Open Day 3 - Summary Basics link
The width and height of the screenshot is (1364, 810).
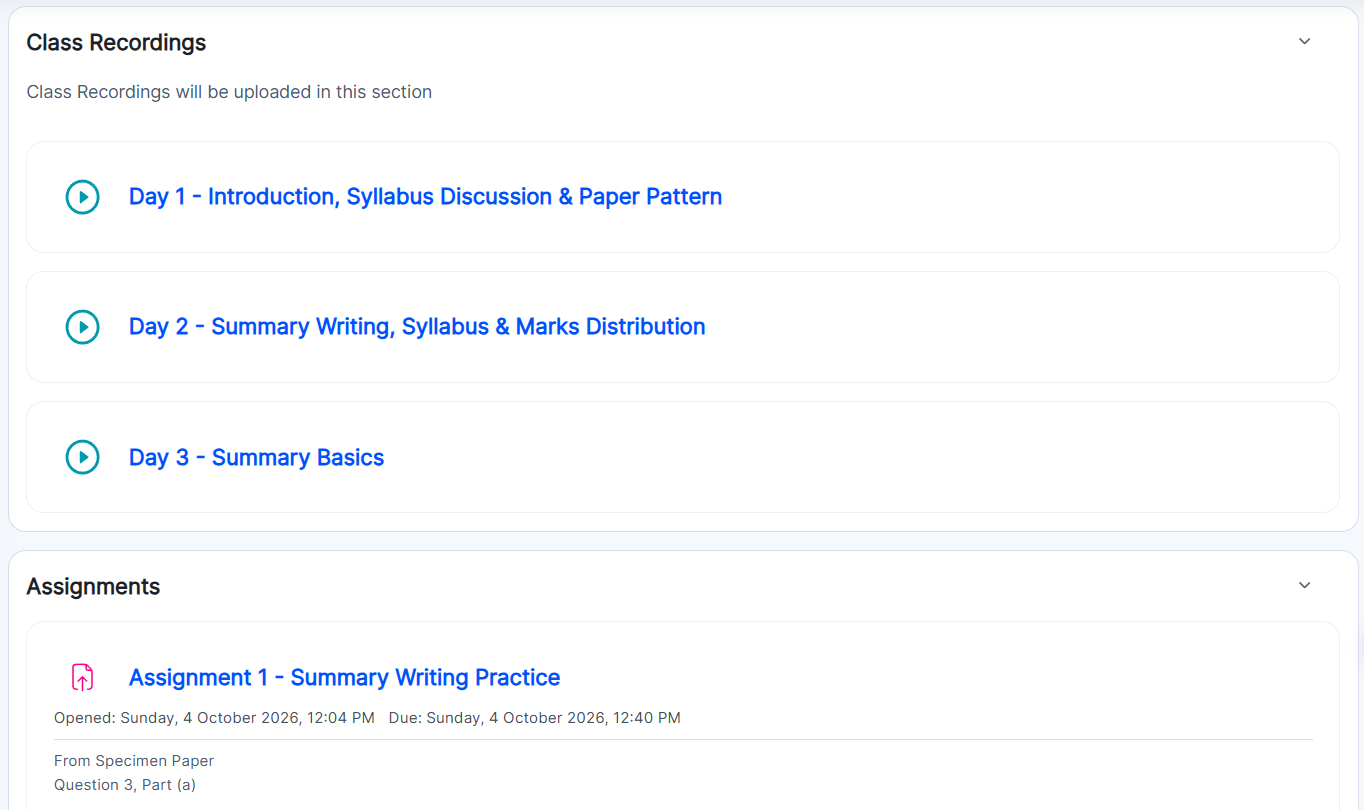256,457
